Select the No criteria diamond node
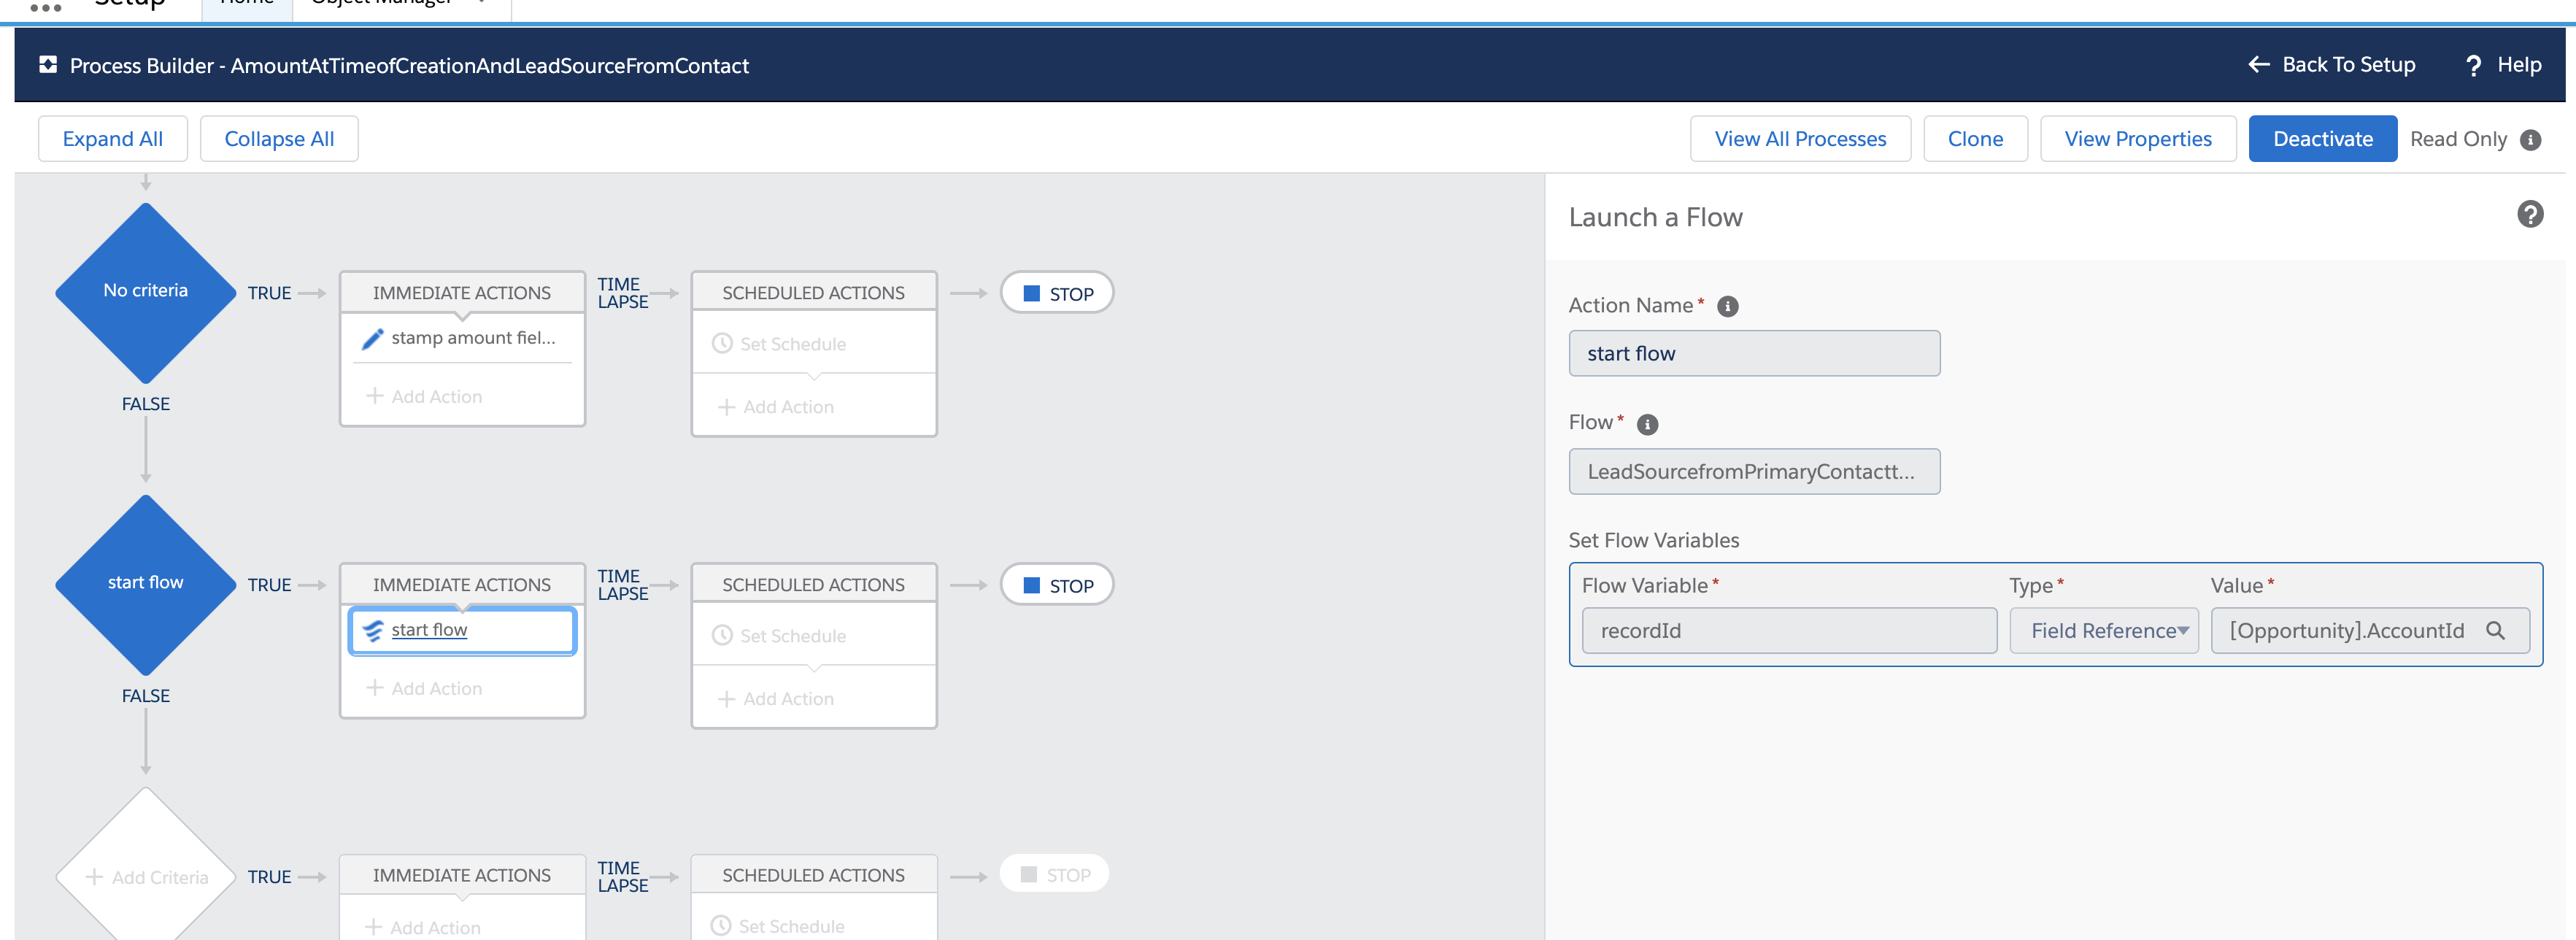The width and height of the screenshot is (2576, 940). [146, 292]
